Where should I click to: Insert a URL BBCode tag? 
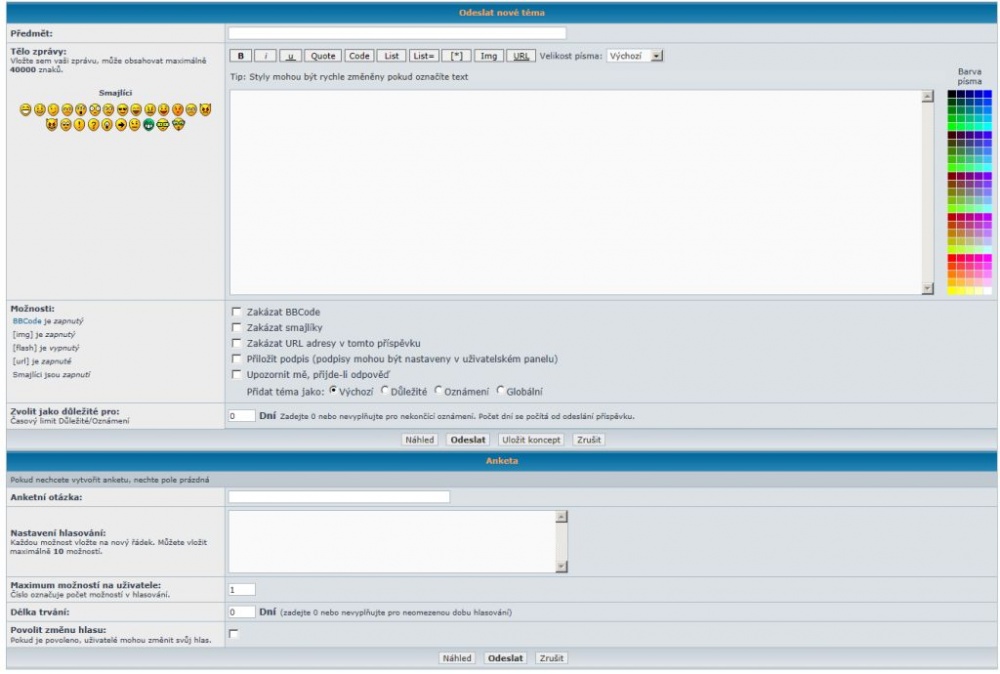point(521,56)
